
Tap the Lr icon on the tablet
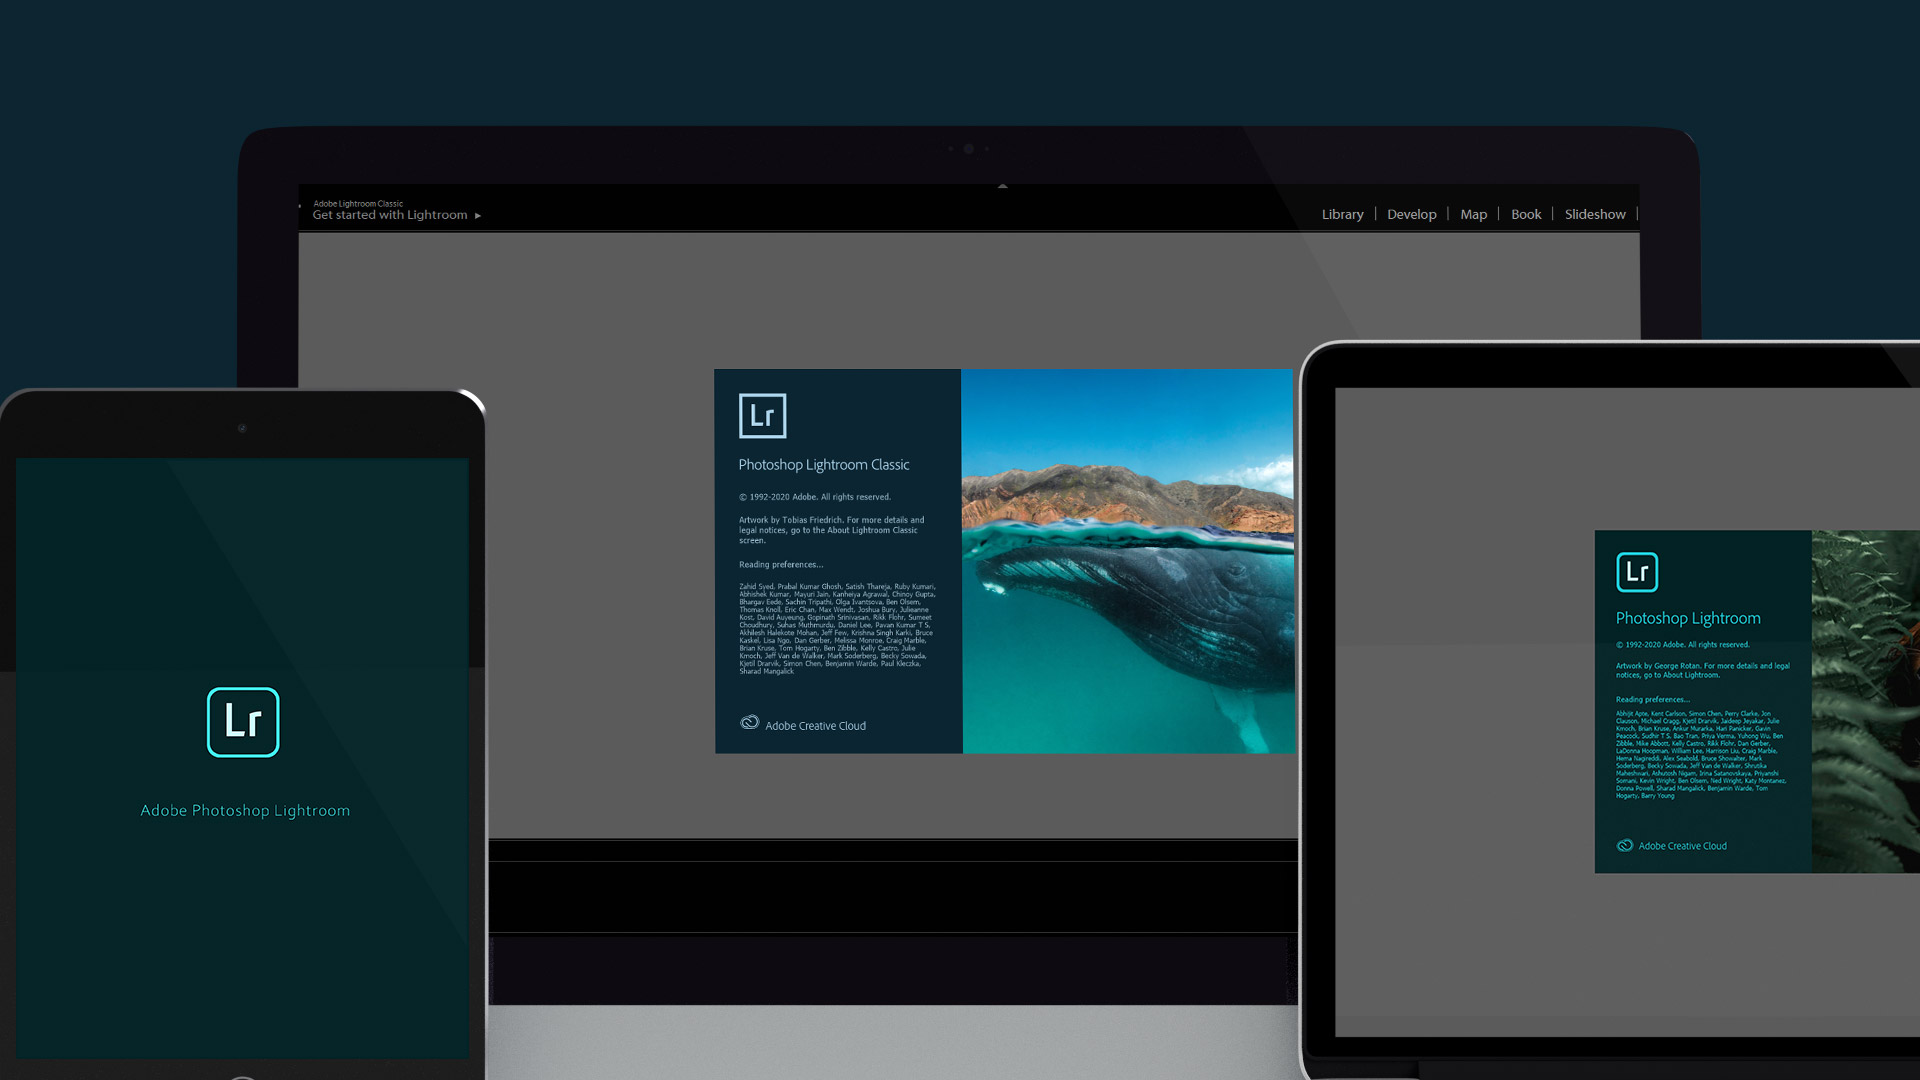point(243,722)
